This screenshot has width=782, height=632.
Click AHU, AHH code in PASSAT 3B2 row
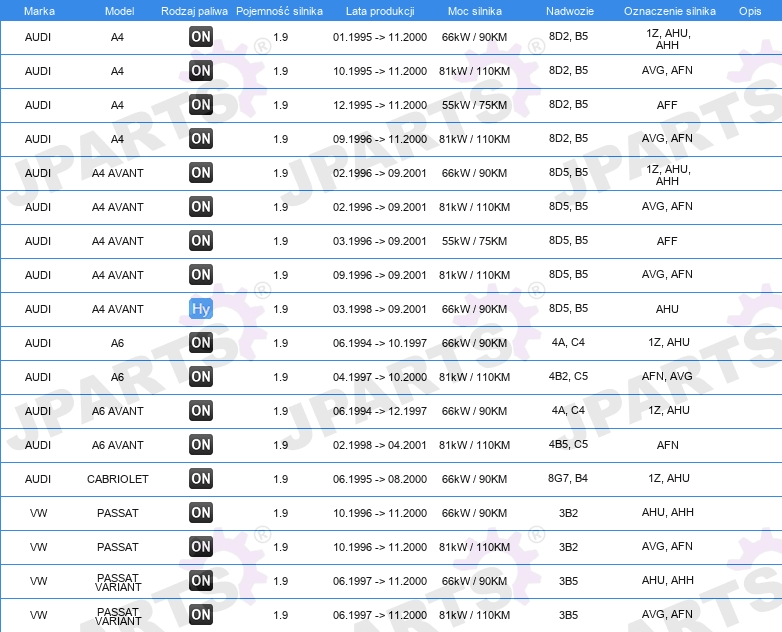[667, 512]
